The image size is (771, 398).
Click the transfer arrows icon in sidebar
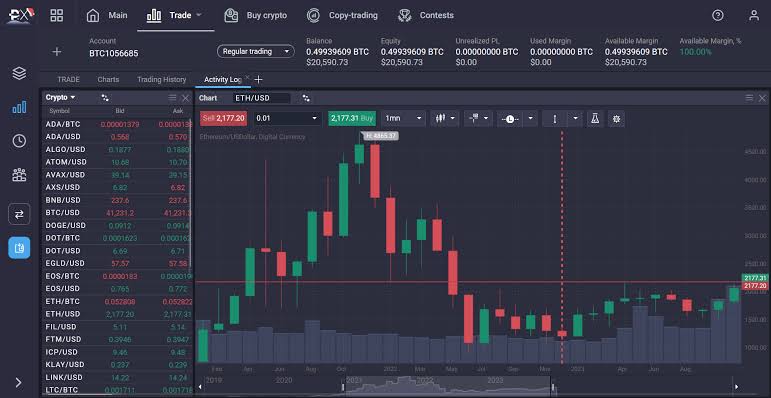point(19,214)
